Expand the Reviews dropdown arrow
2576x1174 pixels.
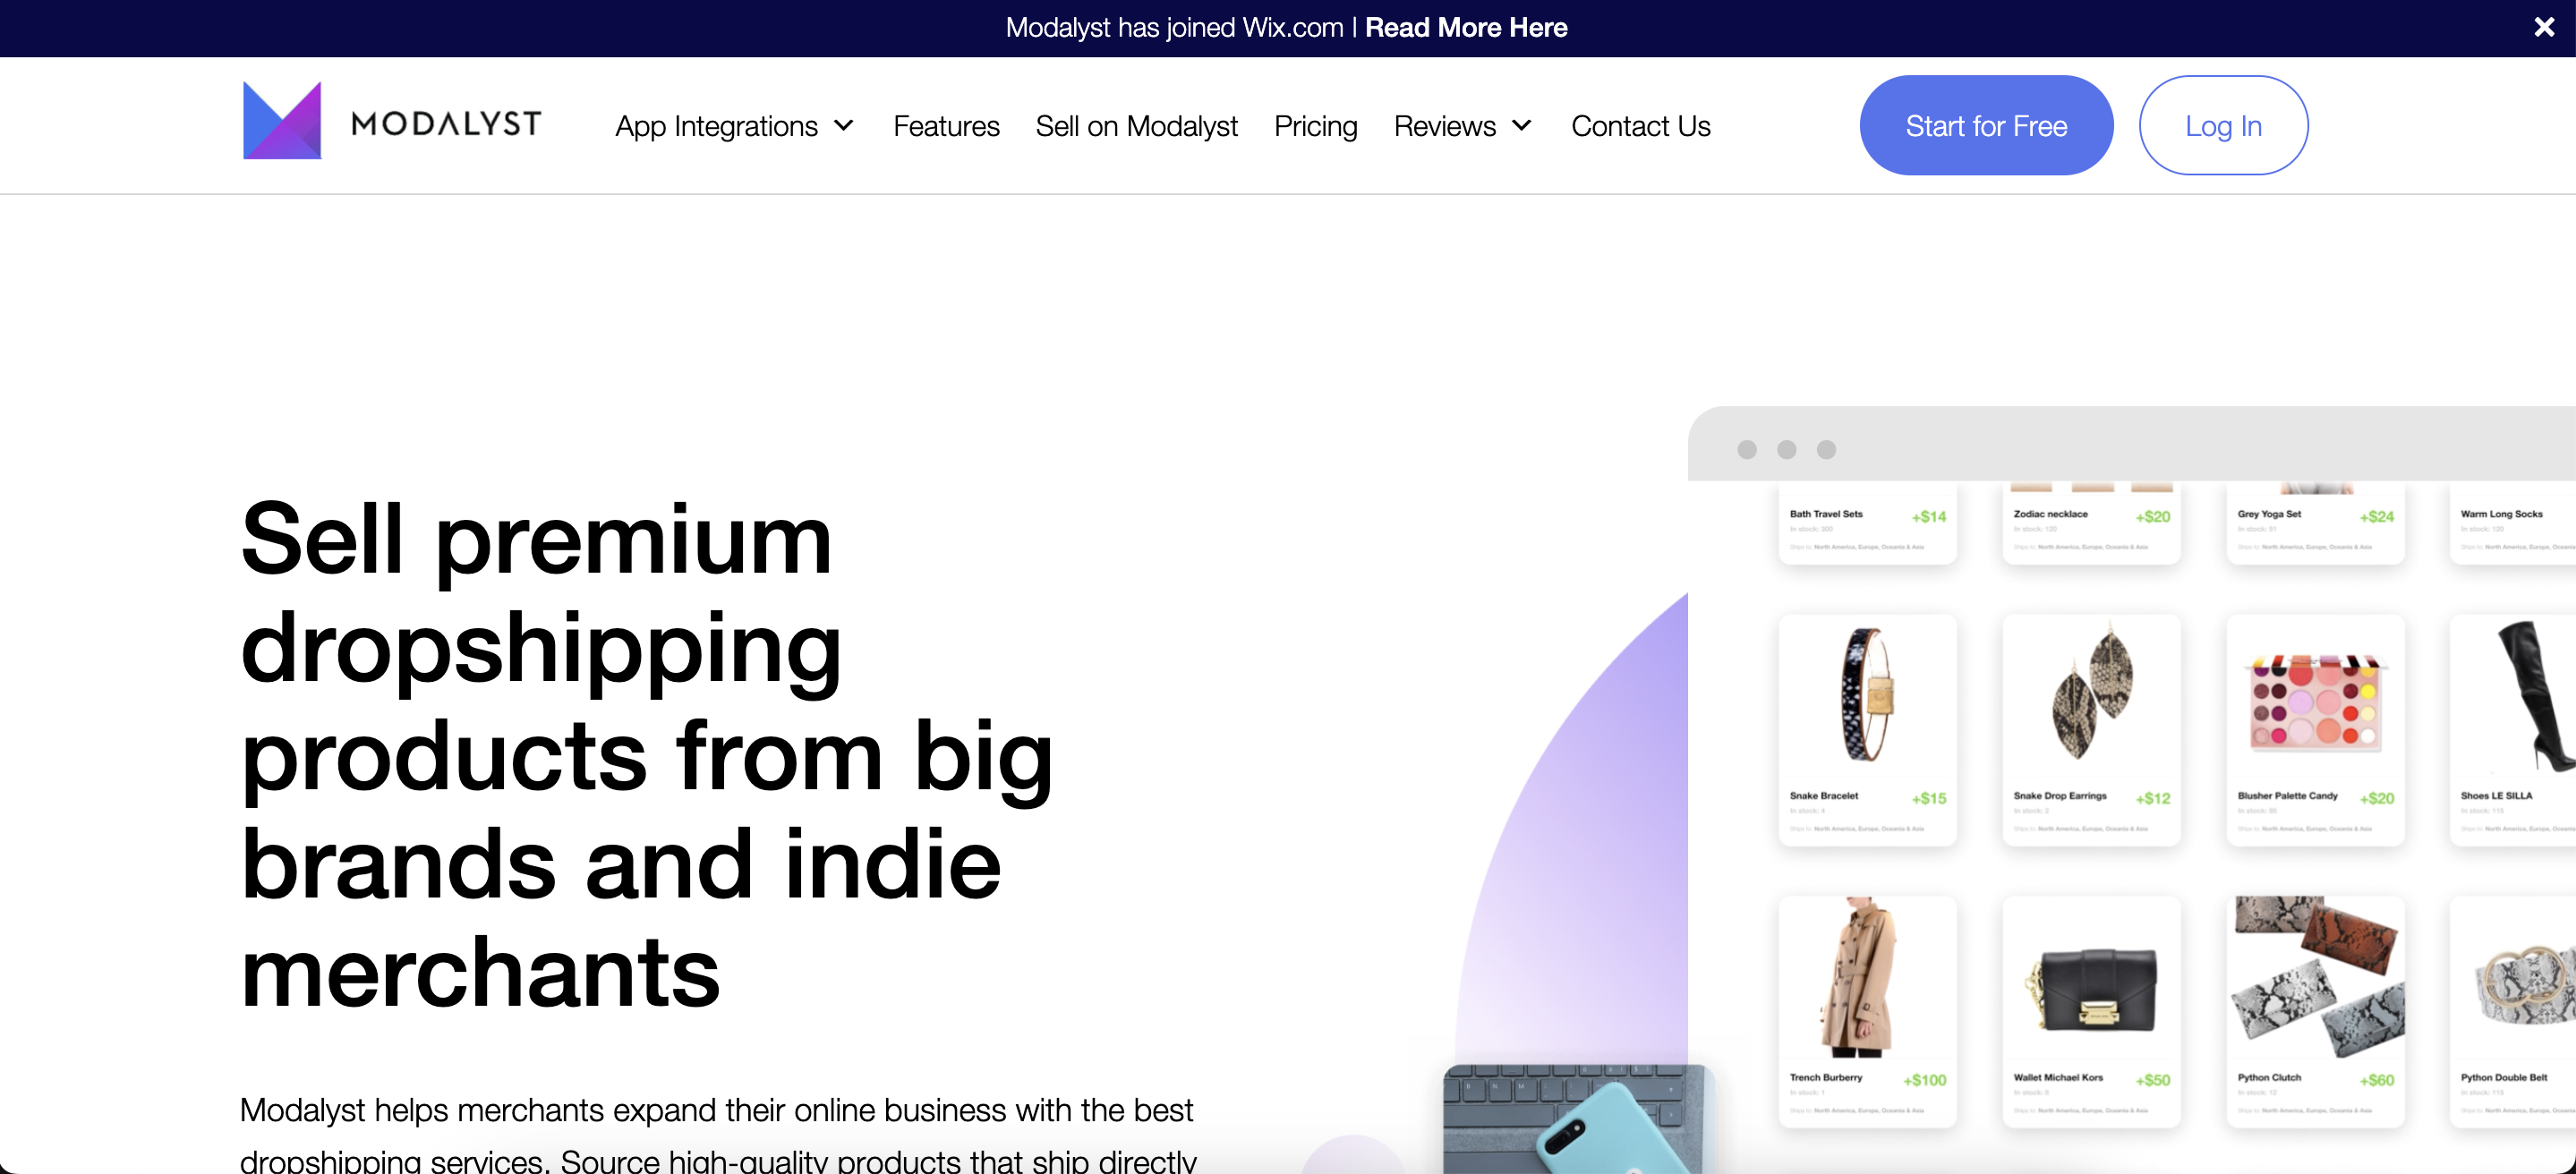[1521, 126]
